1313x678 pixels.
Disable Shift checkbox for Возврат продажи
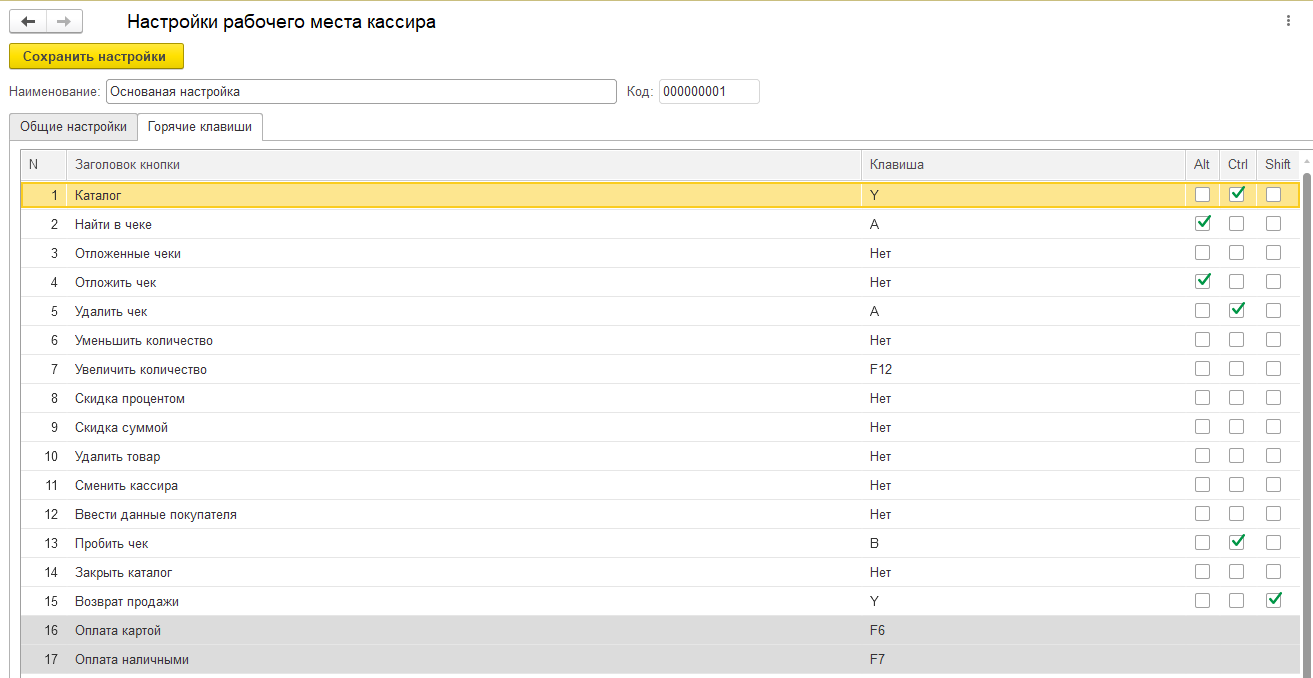tap(1273, 601)
